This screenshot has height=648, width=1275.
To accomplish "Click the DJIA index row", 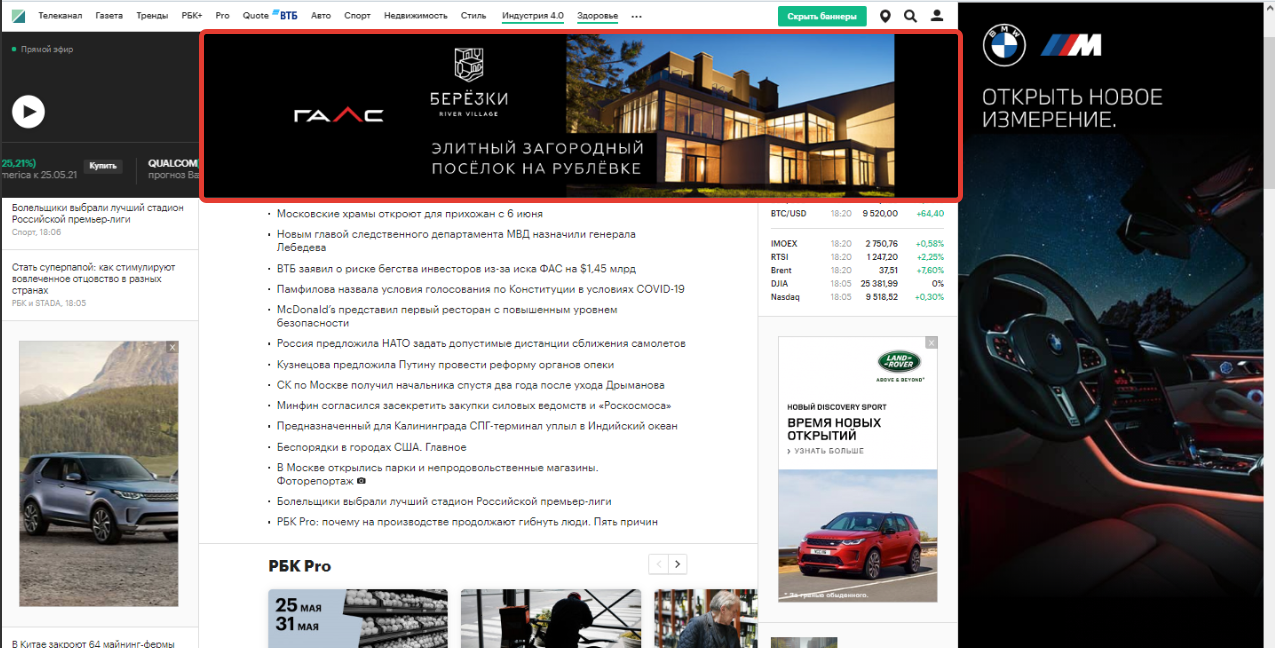I will (857, 283).
